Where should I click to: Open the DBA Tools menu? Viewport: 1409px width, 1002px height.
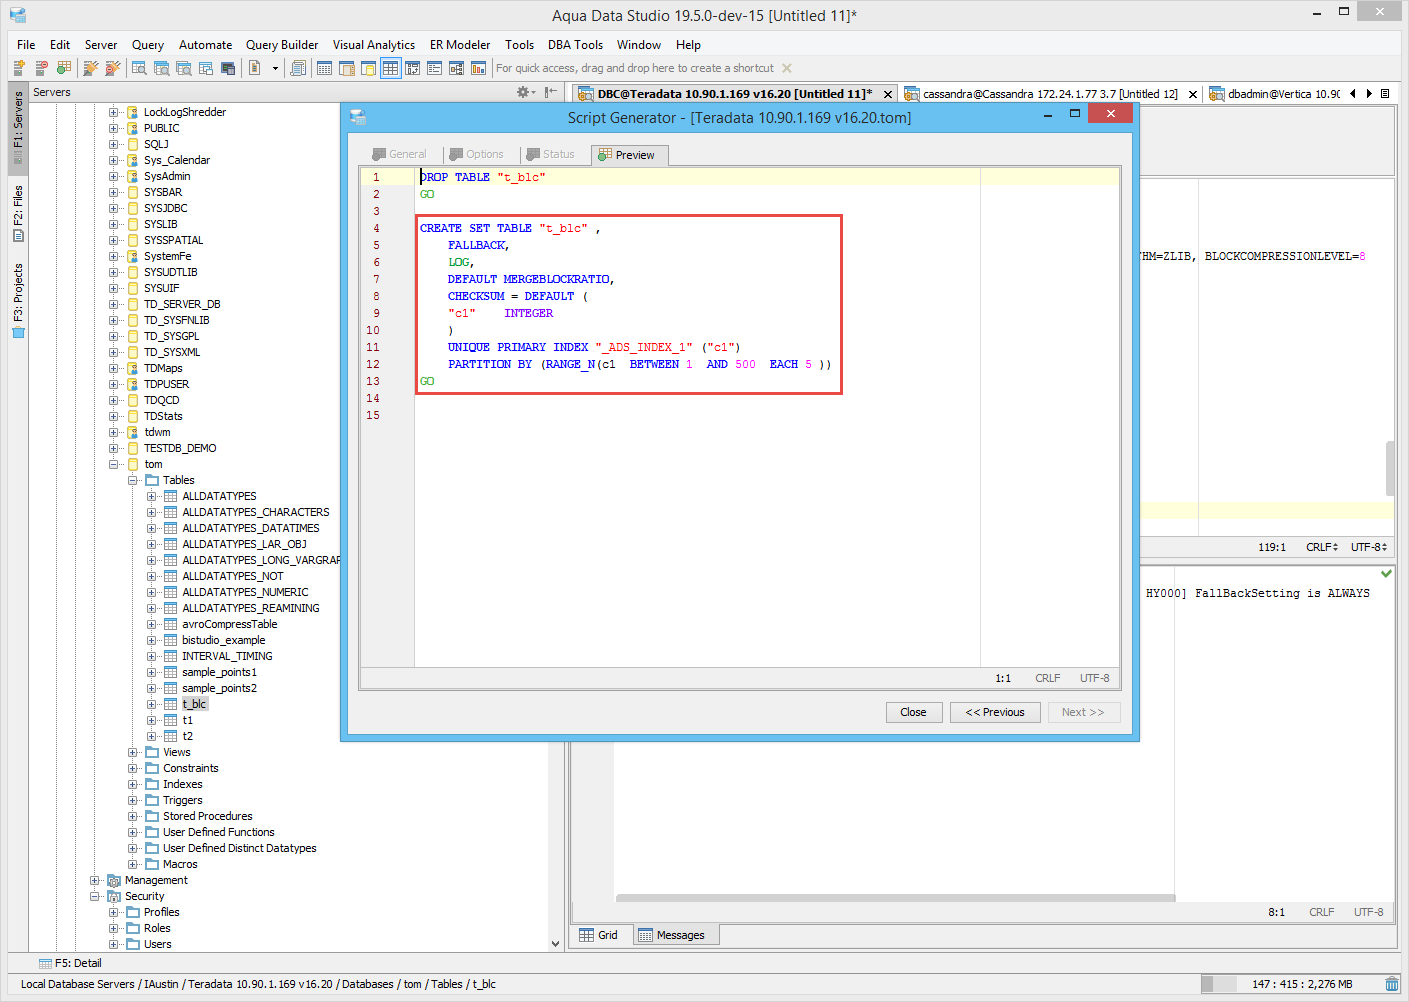(x=575, y=45)
